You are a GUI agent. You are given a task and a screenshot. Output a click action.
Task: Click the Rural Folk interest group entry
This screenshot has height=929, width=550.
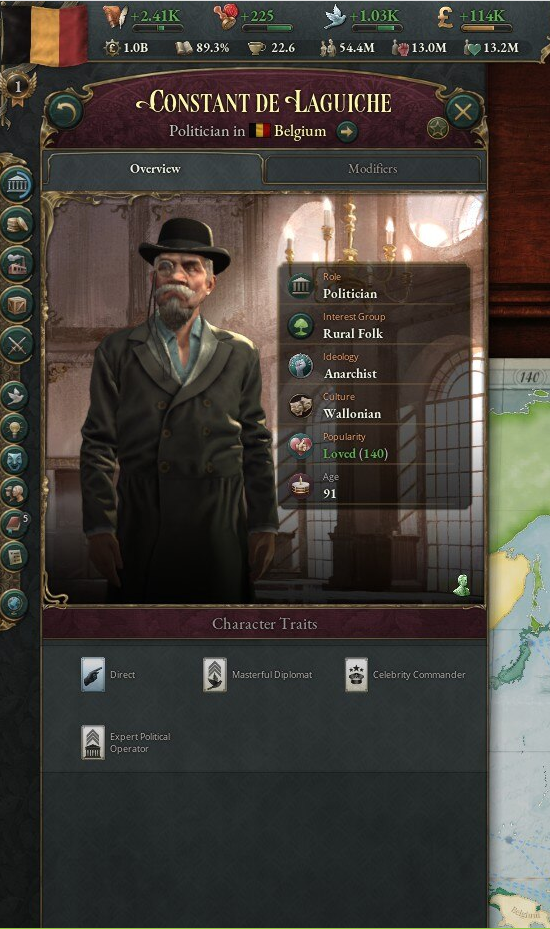[x=375, y=326]
